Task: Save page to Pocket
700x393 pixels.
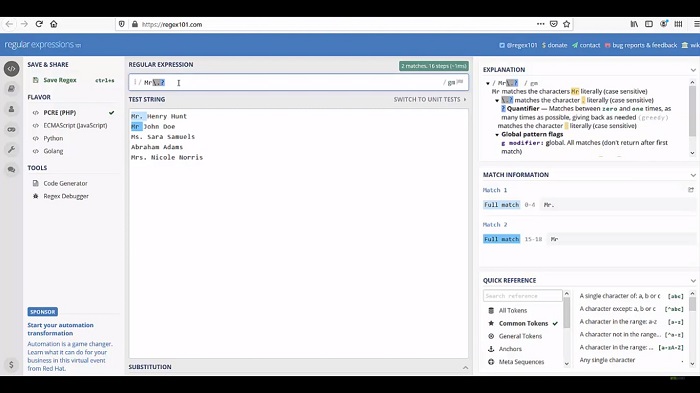Action: [554, 24]
